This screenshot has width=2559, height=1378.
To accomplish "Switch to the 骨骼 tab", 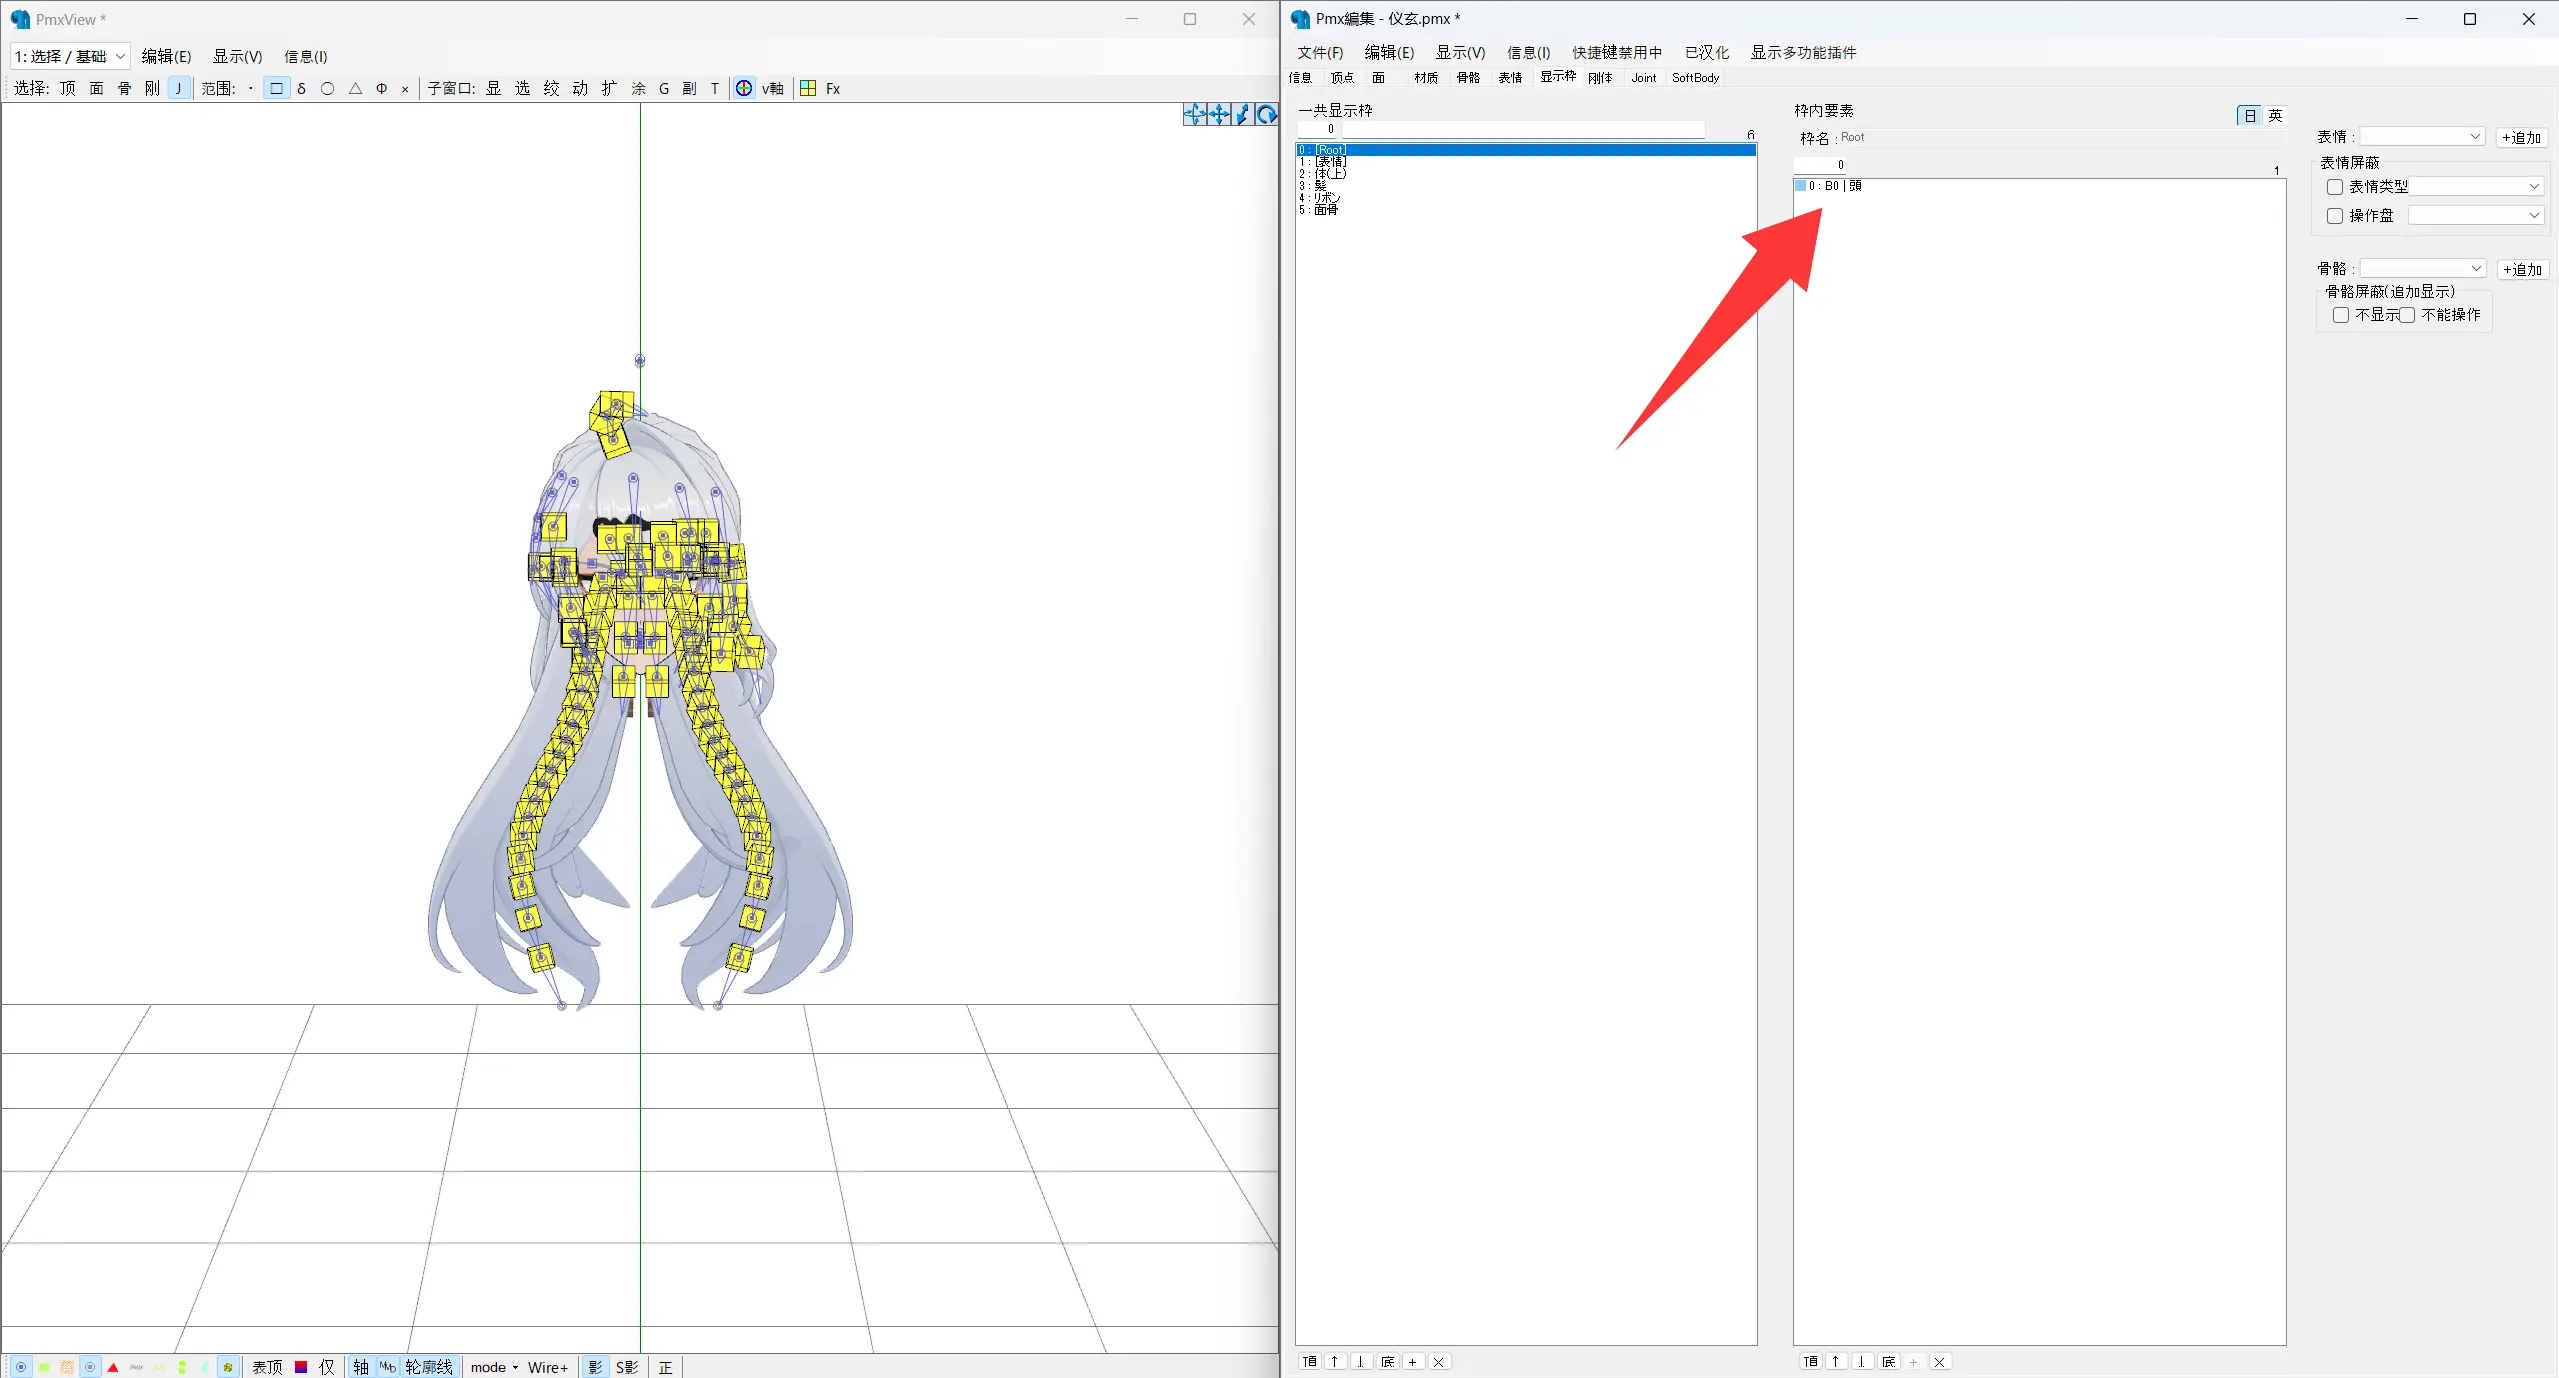I will point(1467,78).
